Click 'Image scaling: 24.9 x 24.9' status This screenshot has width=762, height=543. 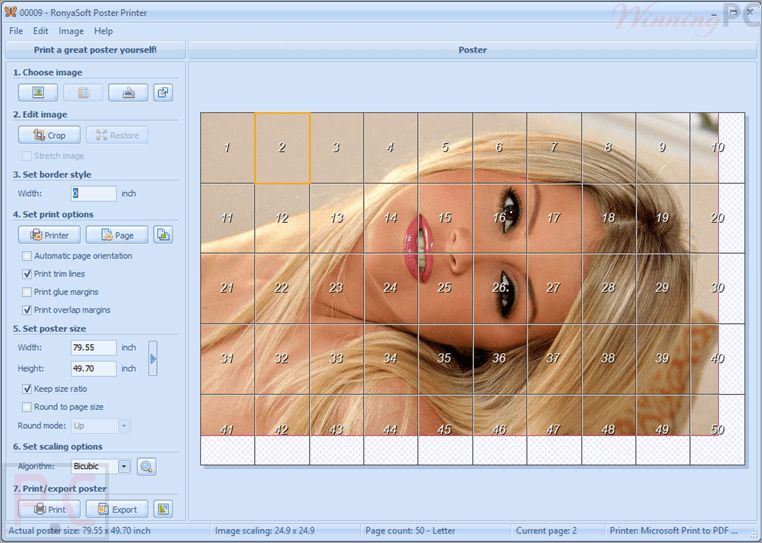tap(265, 531)
